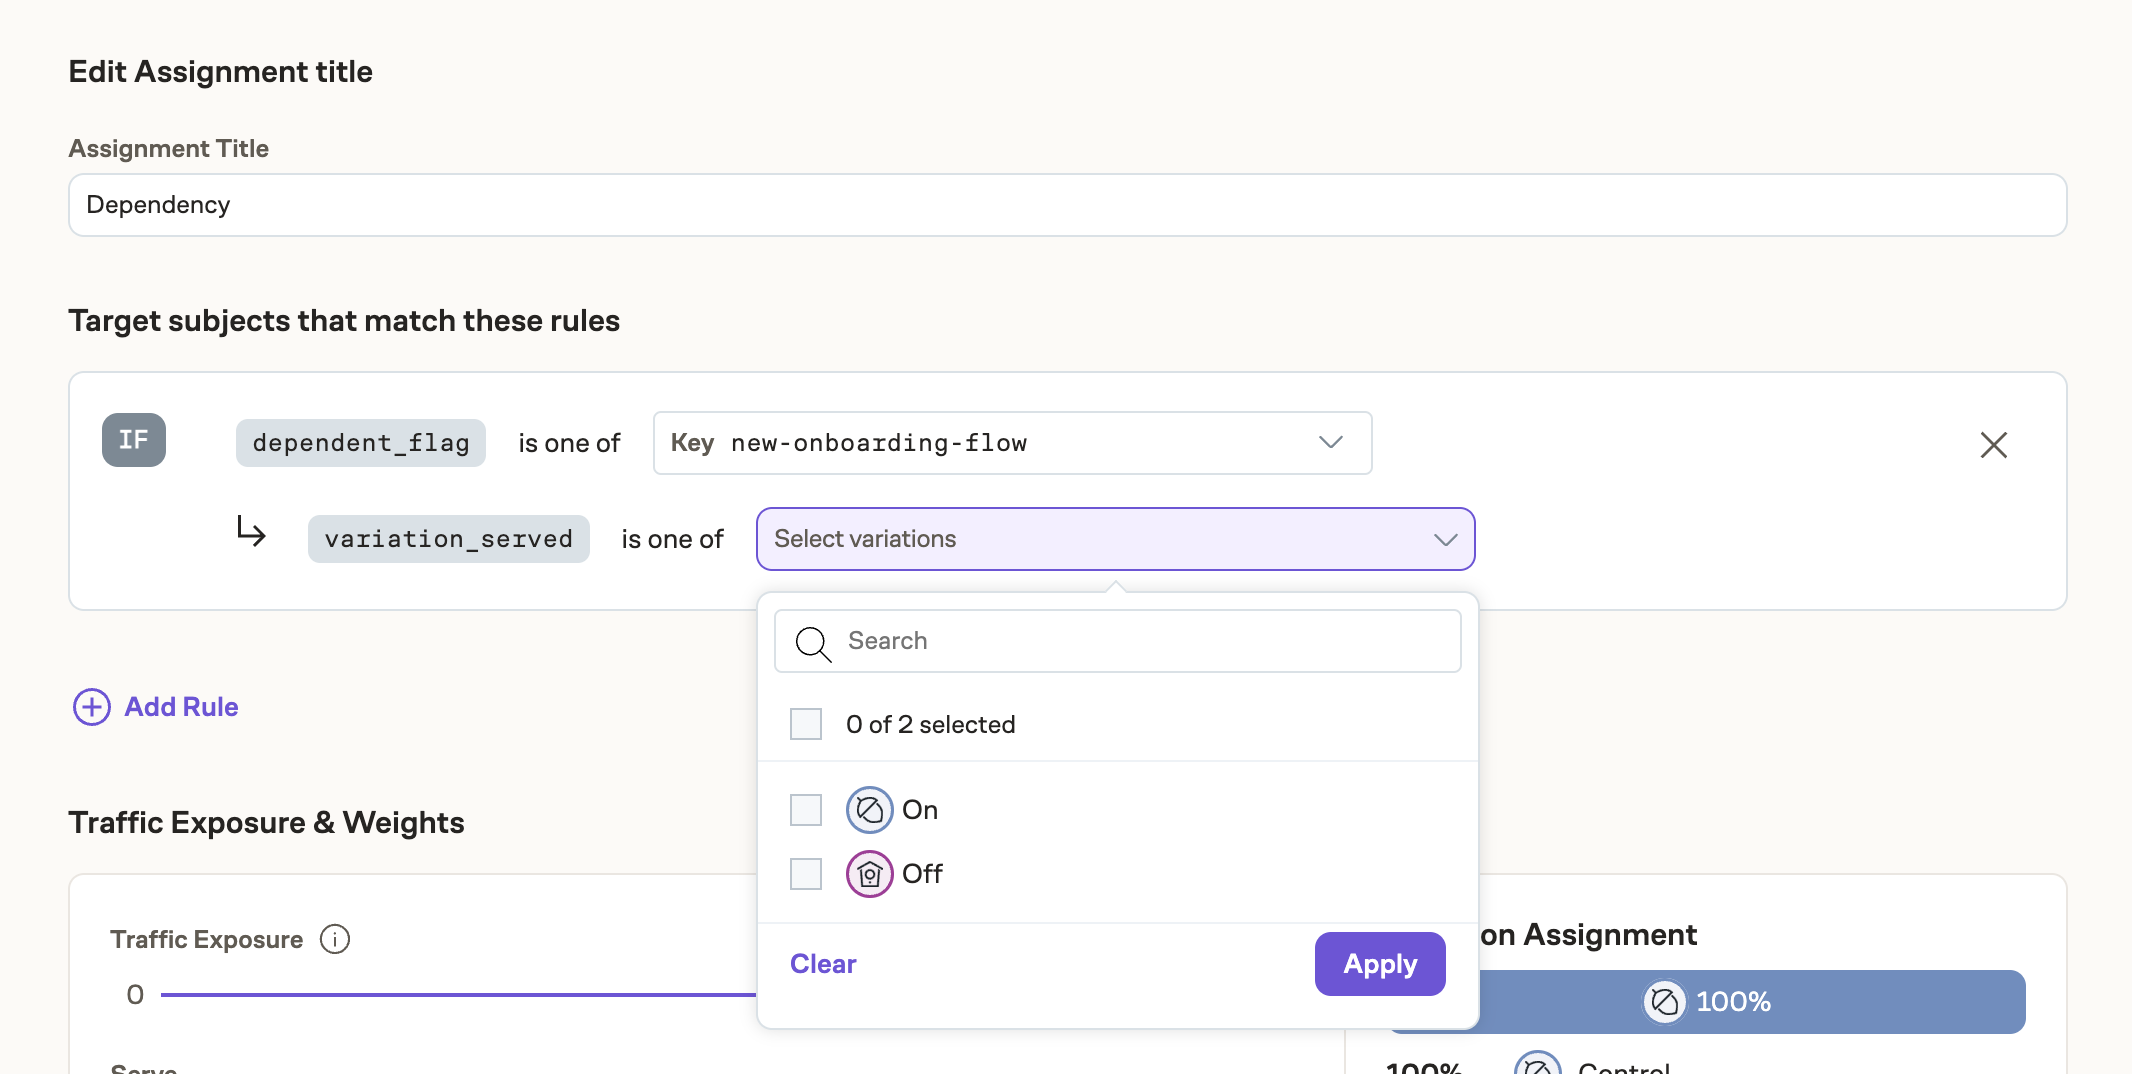The image size is (2132, 1074).
Task: Click the On variation status icon
Action: click(x=868, y=810)
